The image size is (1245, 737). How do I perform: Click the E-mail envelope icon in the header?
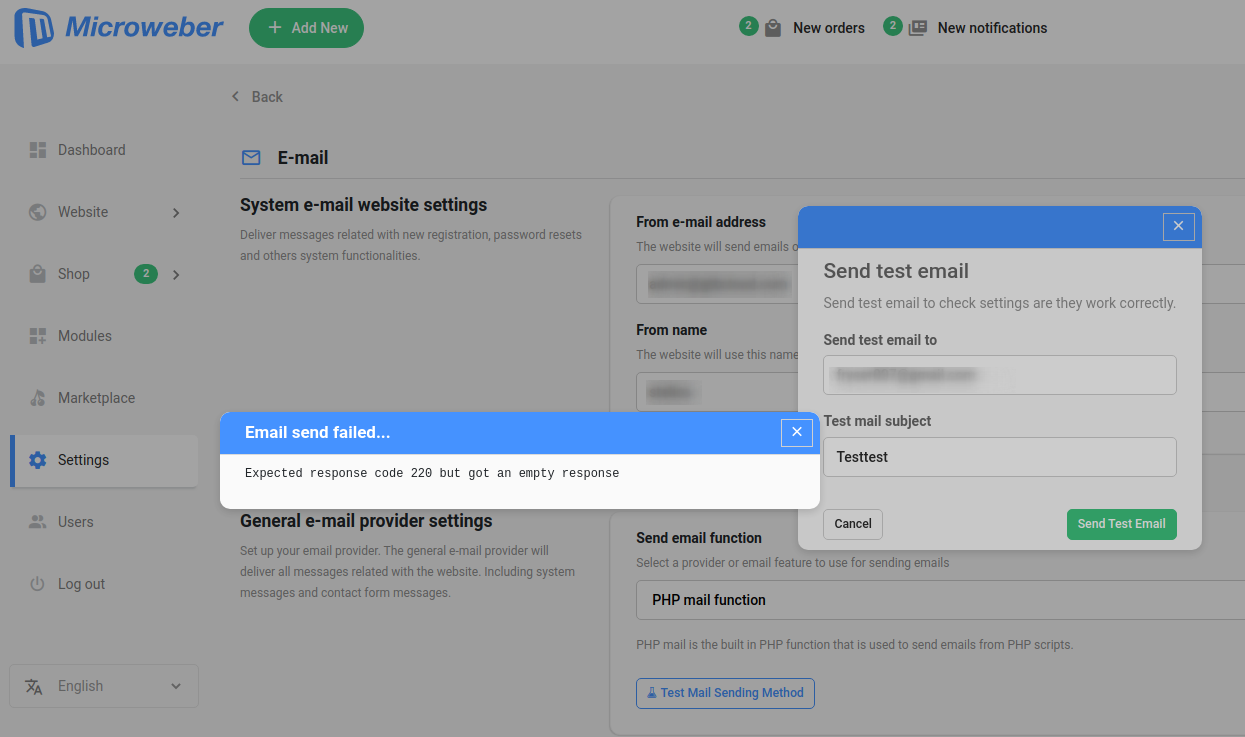click(250, 158)
